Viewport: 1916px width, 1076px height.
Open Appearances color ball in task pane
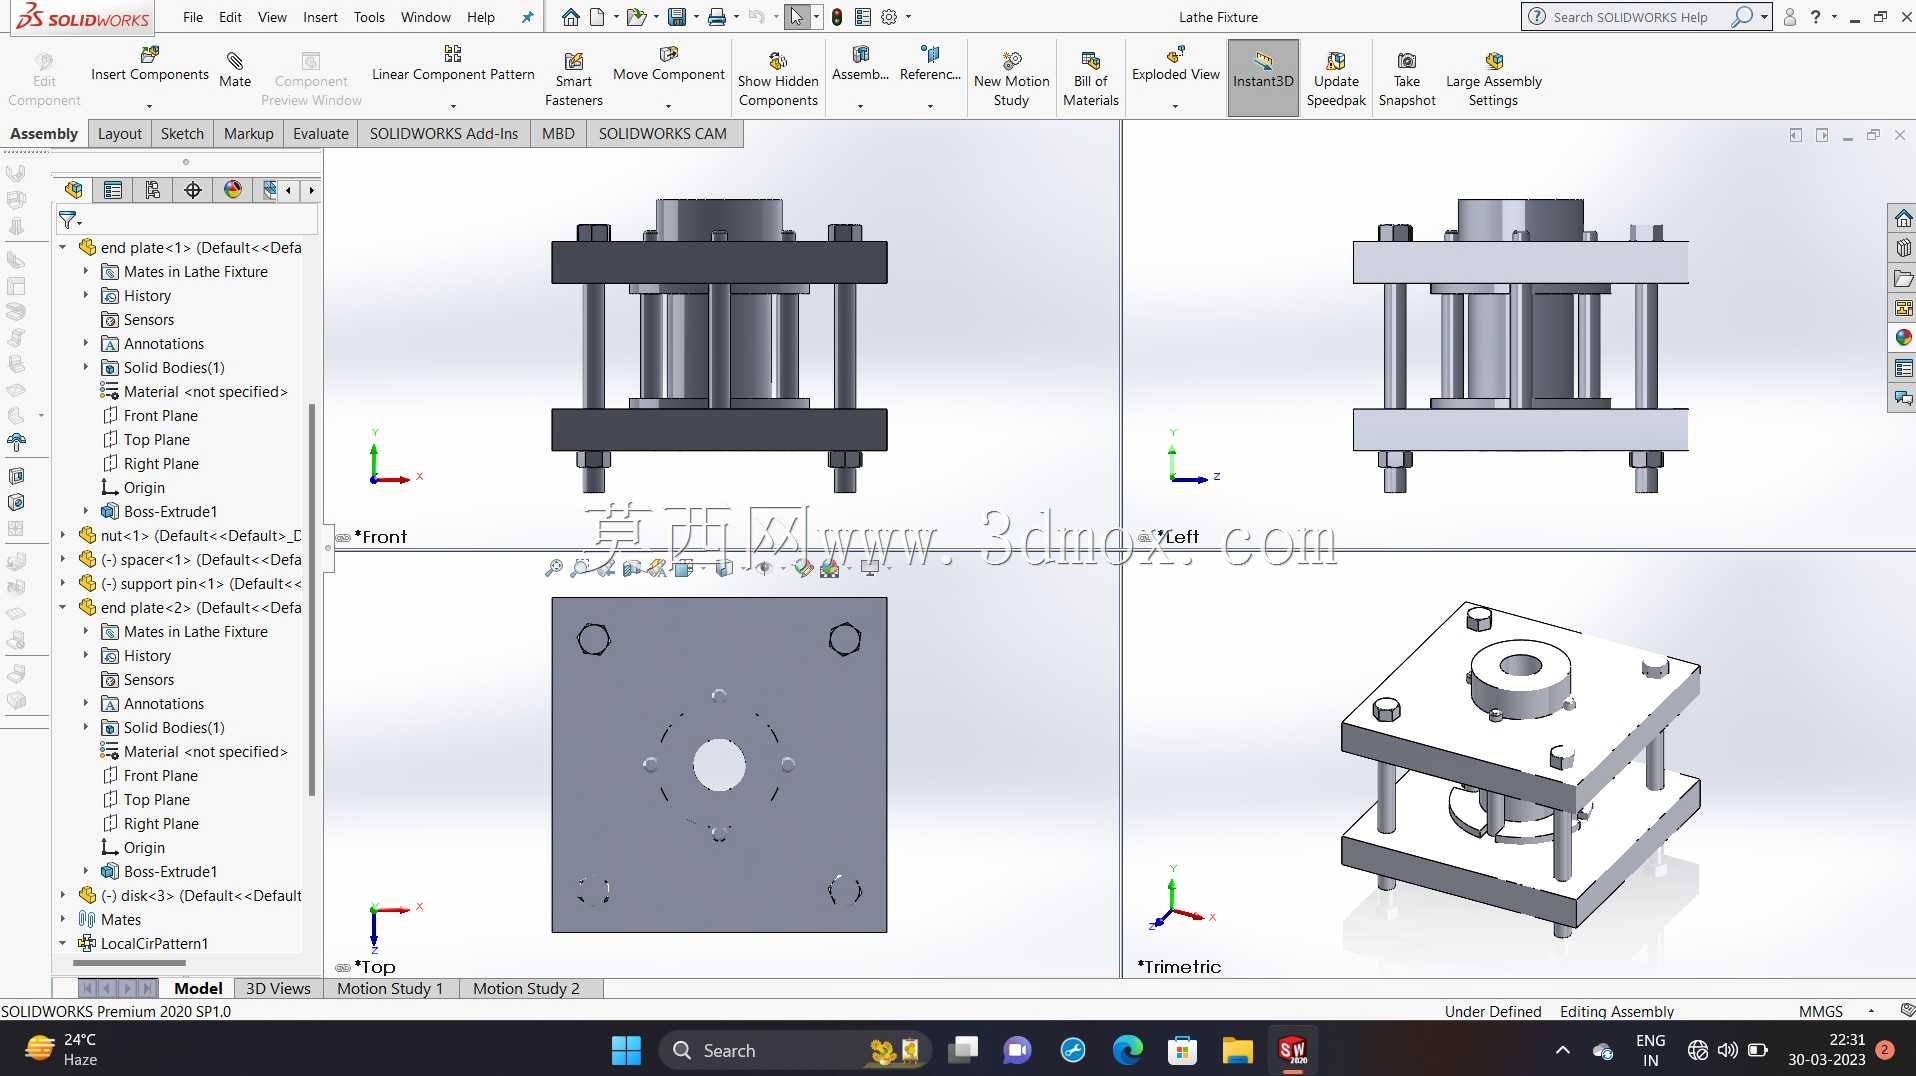coord(1903,338)
